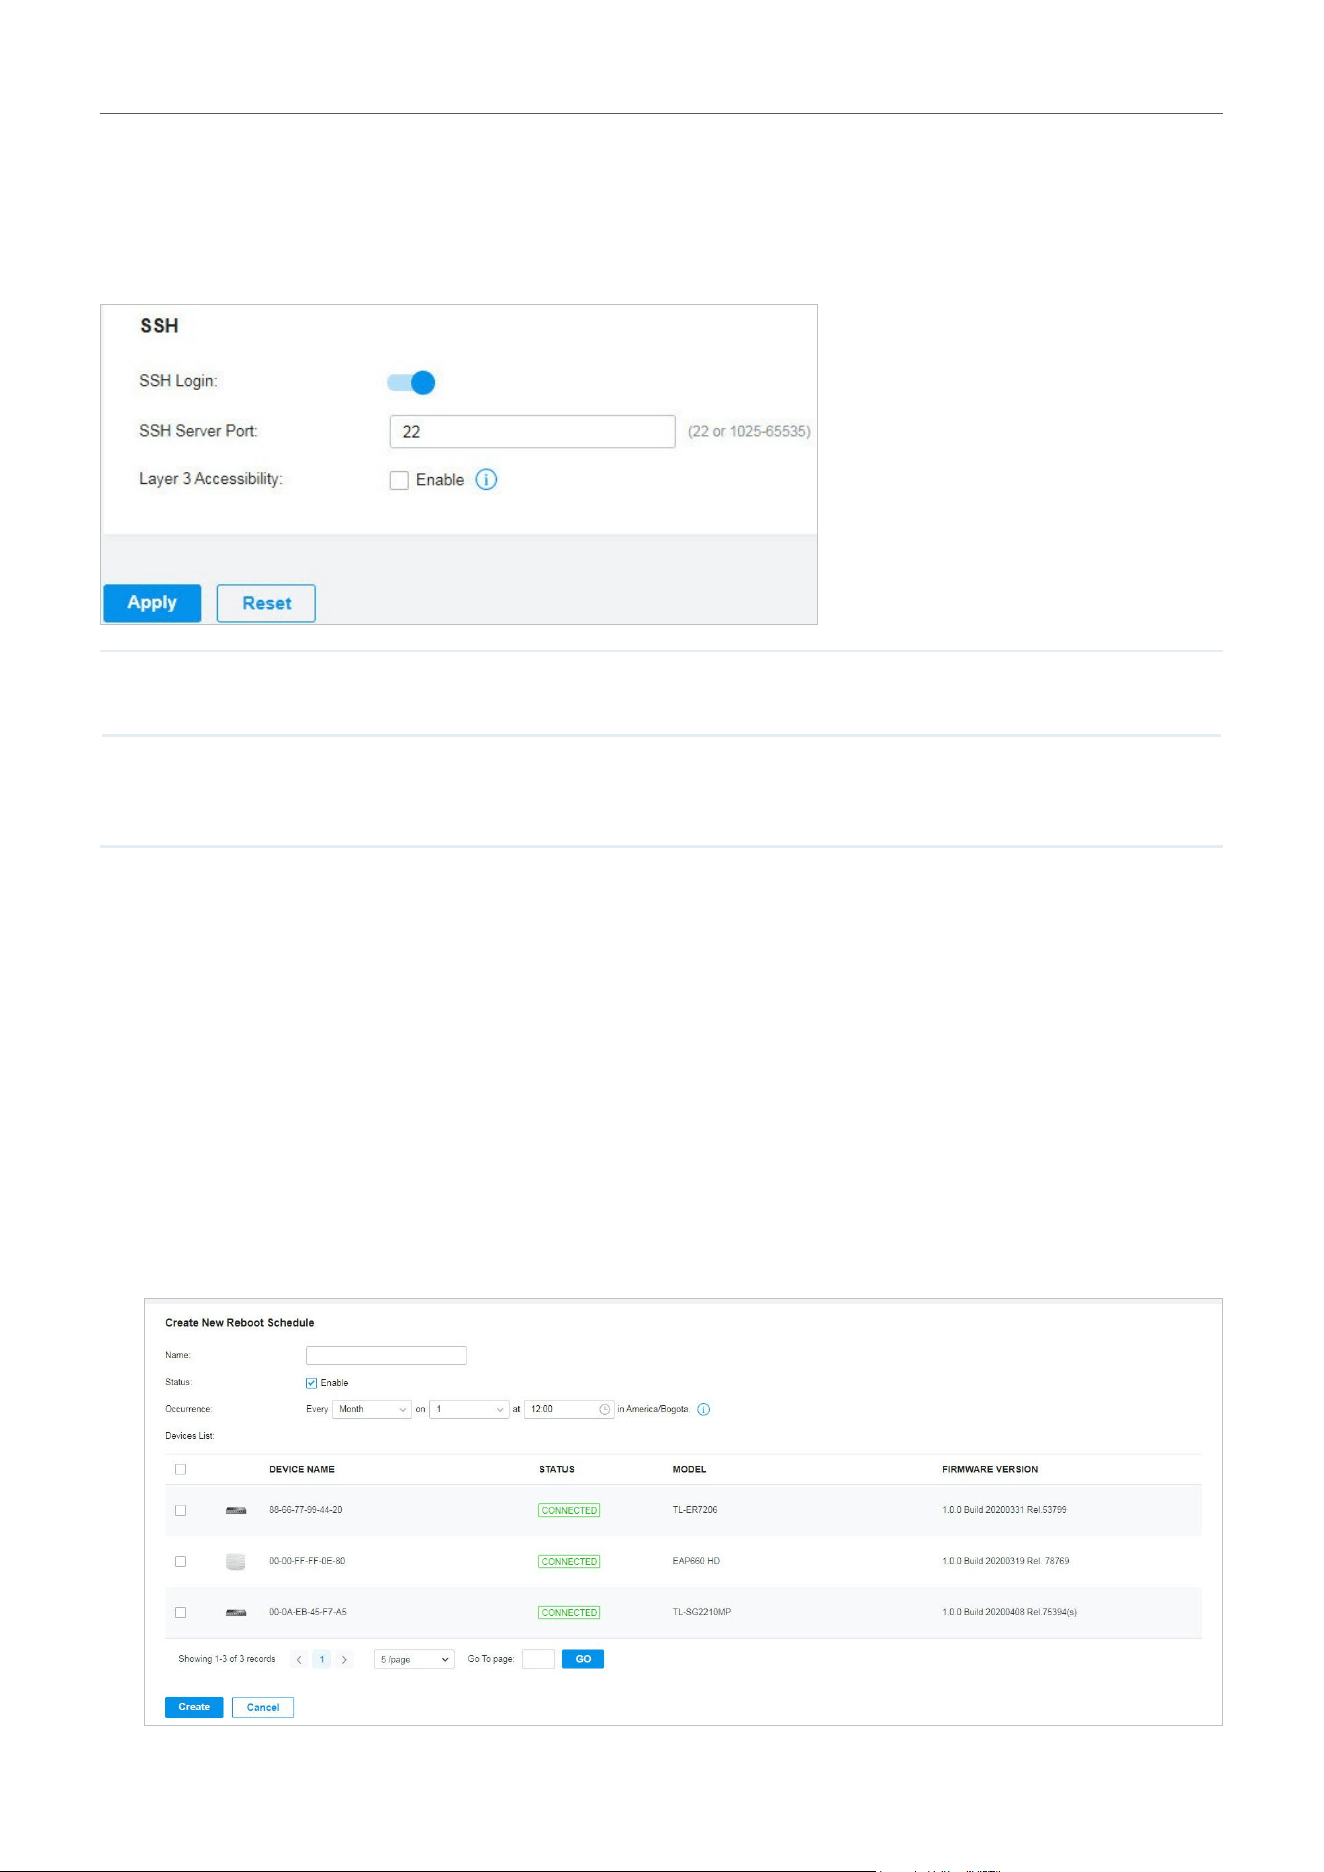Click the clock icon in the time field
The width and height of the screenshot is (1324, 1872).
point(605,1409)
